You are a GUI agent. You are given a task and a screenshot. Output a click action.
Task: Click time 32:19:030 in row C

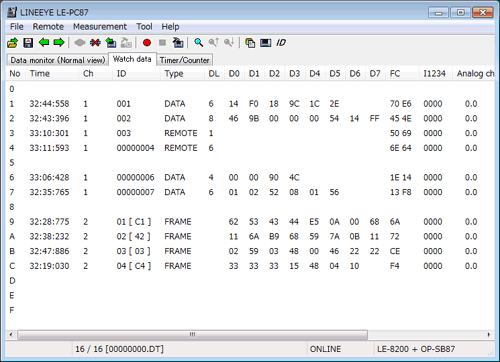pos(49,266)
